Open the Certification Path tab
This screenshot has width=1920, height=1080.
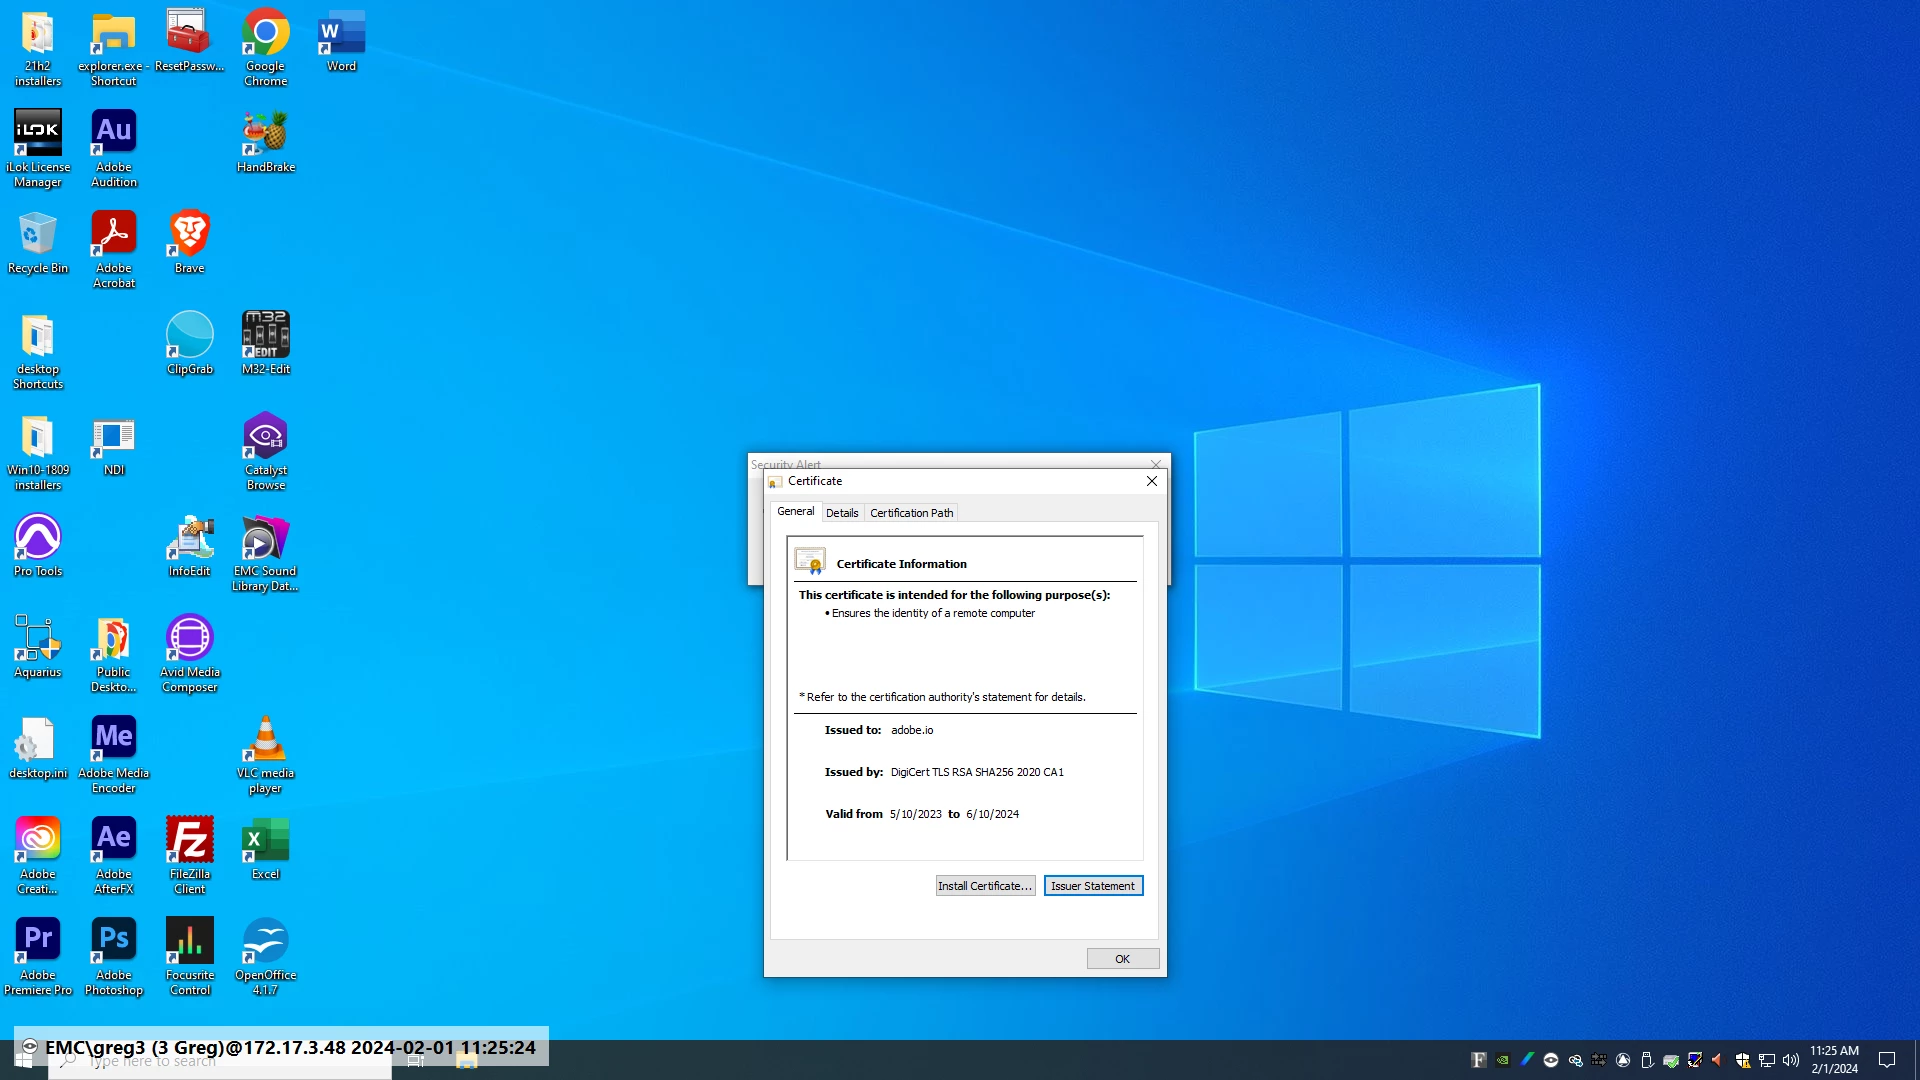[911, 513]
